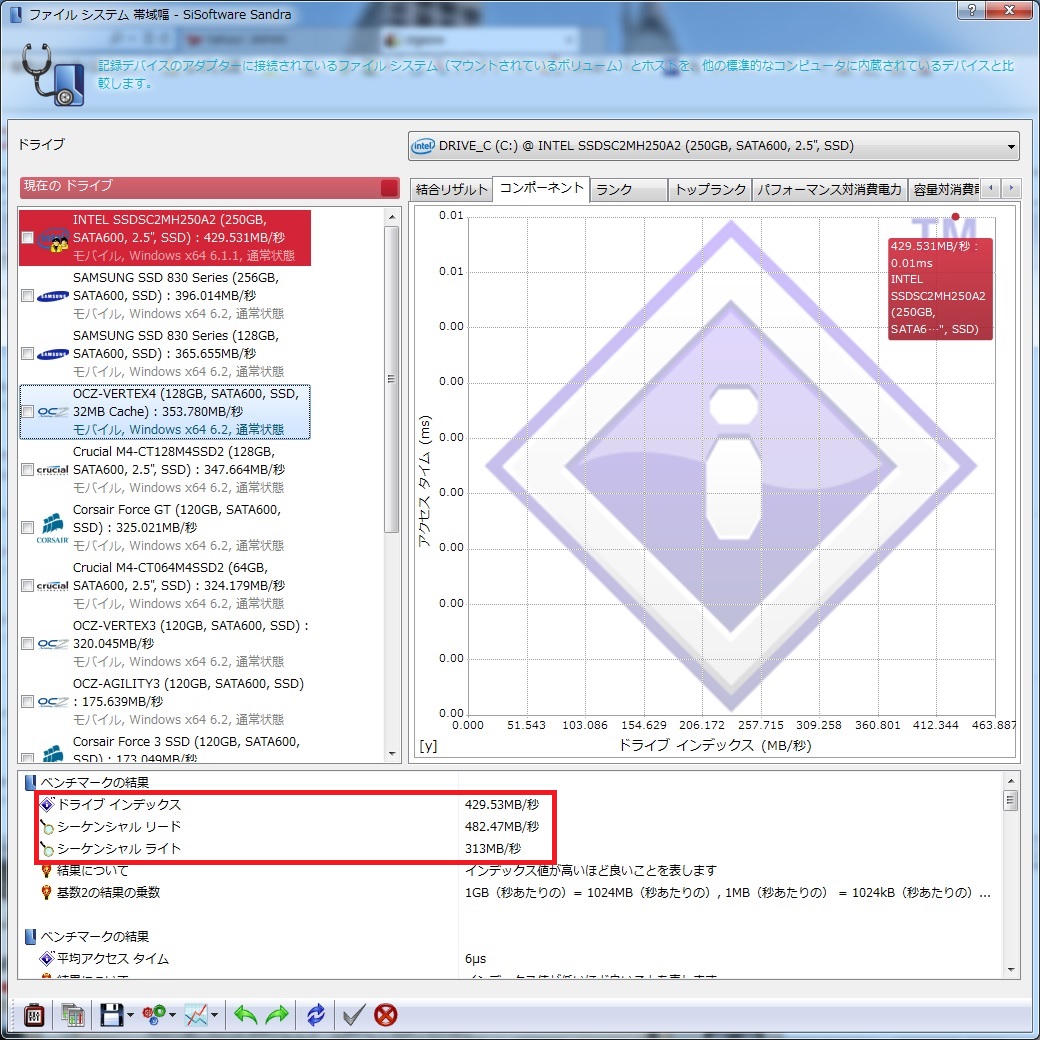
Task: Click the OCZ logo beside OCZ-AGILITY3
Action: point(52,702)
